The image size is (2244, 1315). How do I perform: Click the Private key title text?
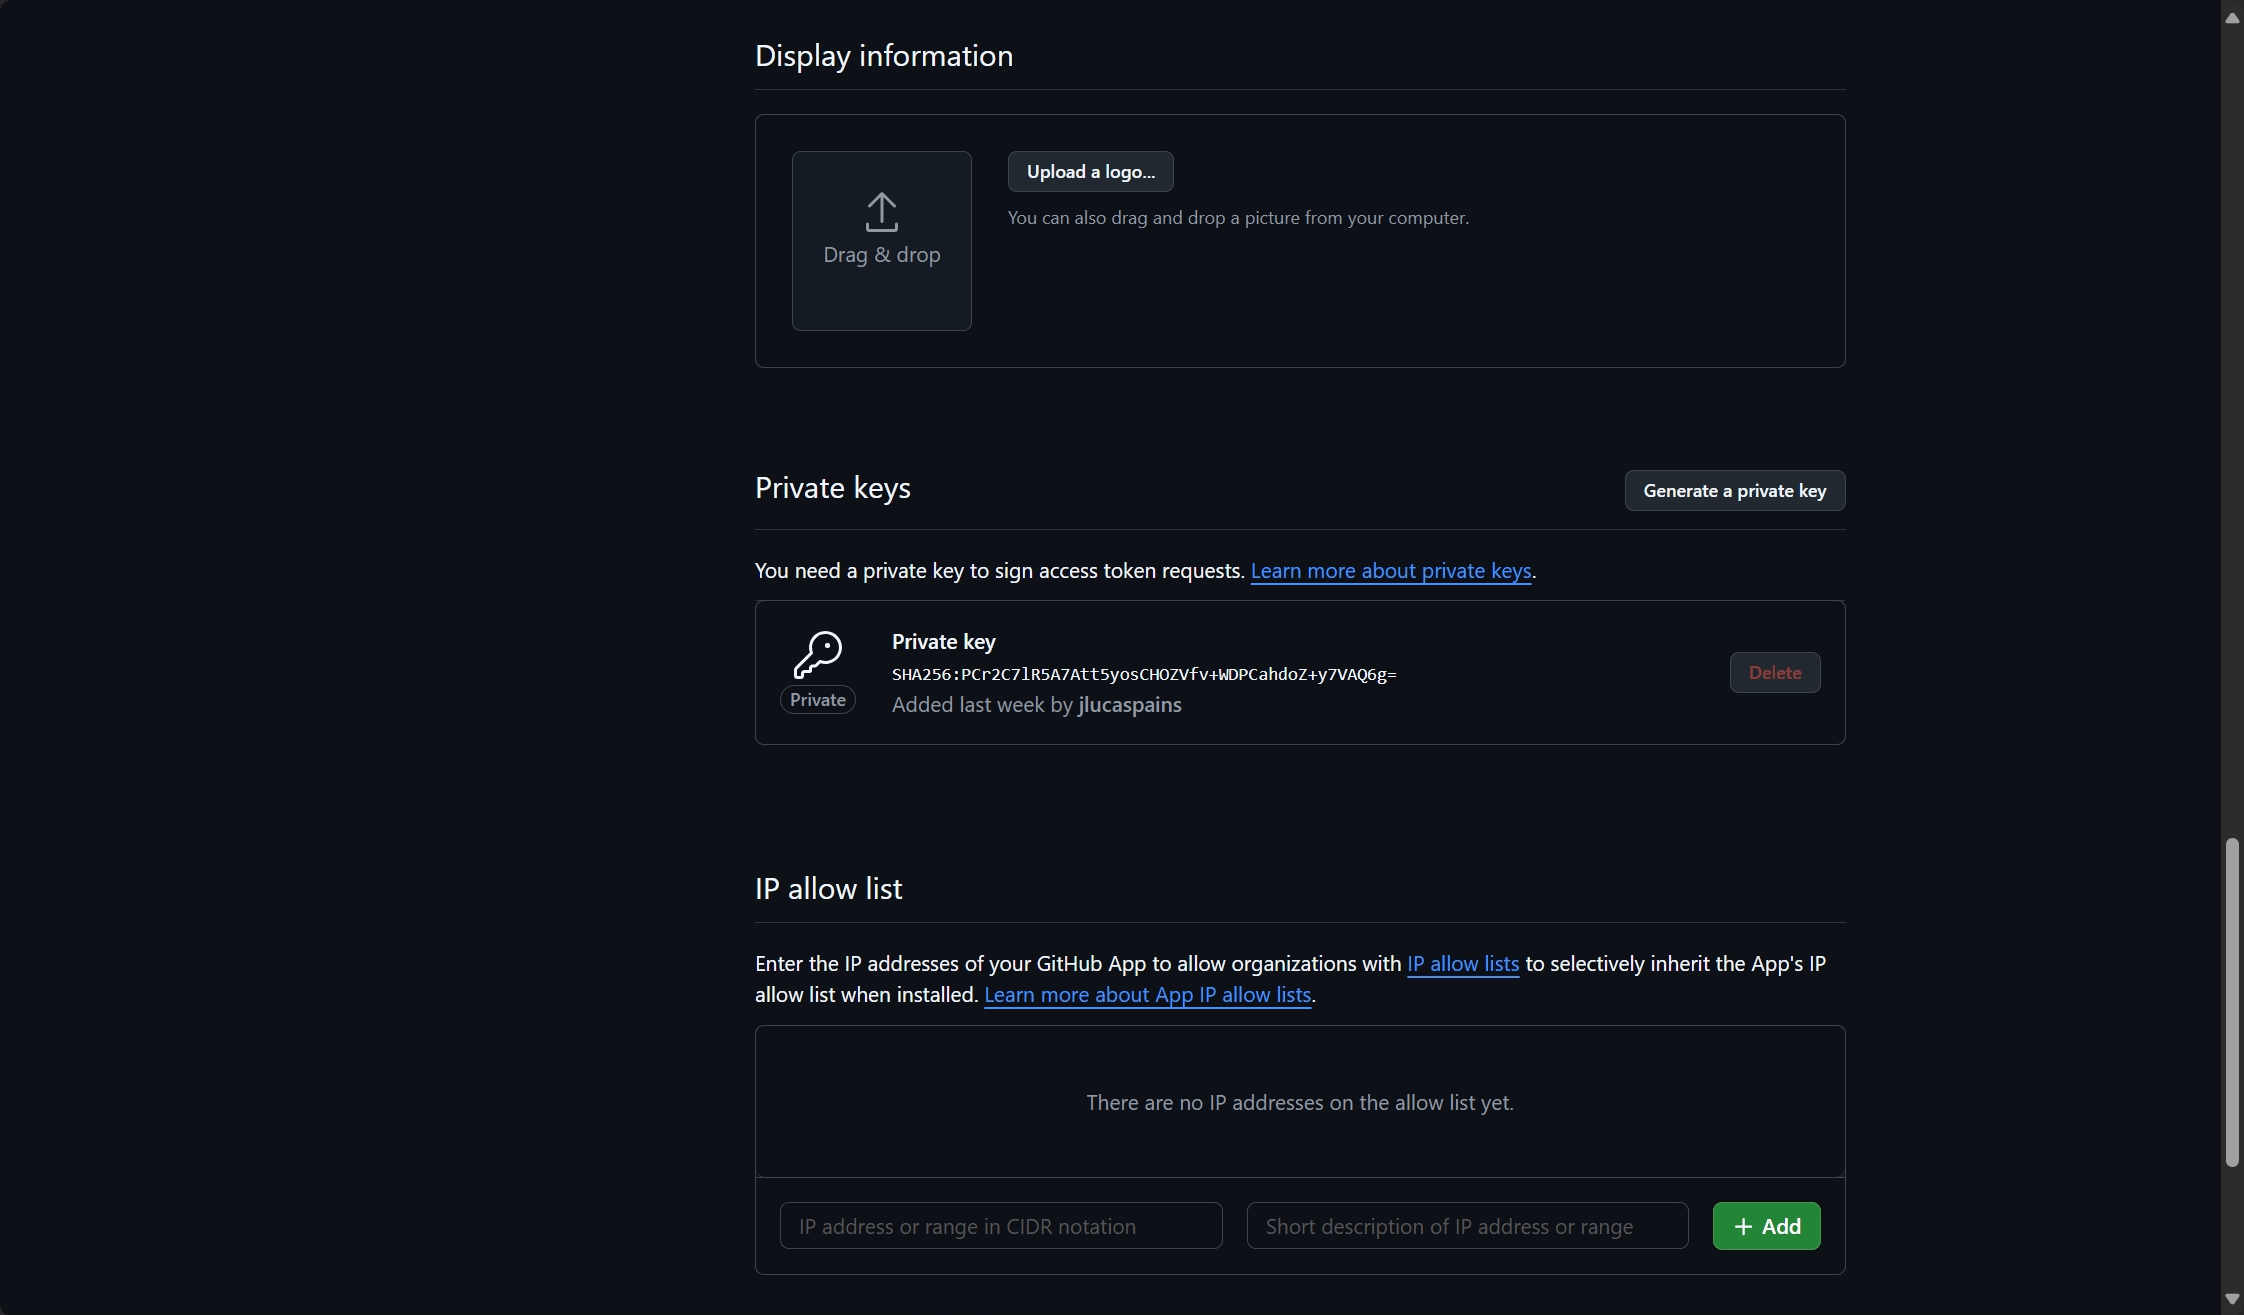(x=943, y=642)
